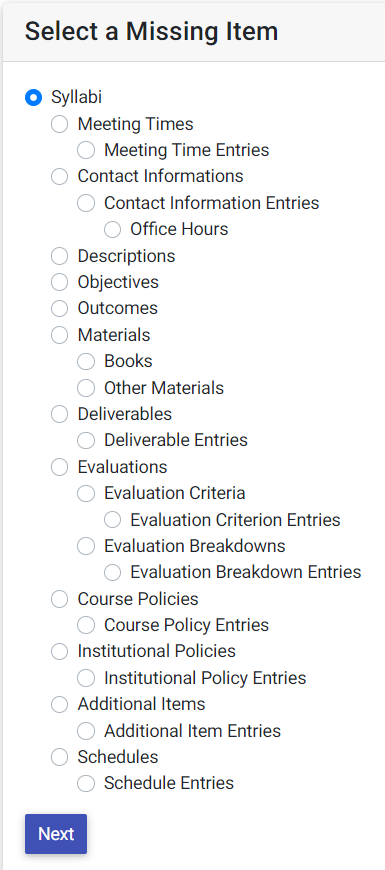385x870 pixels.
Task: Pick the Materials option
Action: (59, 335)
